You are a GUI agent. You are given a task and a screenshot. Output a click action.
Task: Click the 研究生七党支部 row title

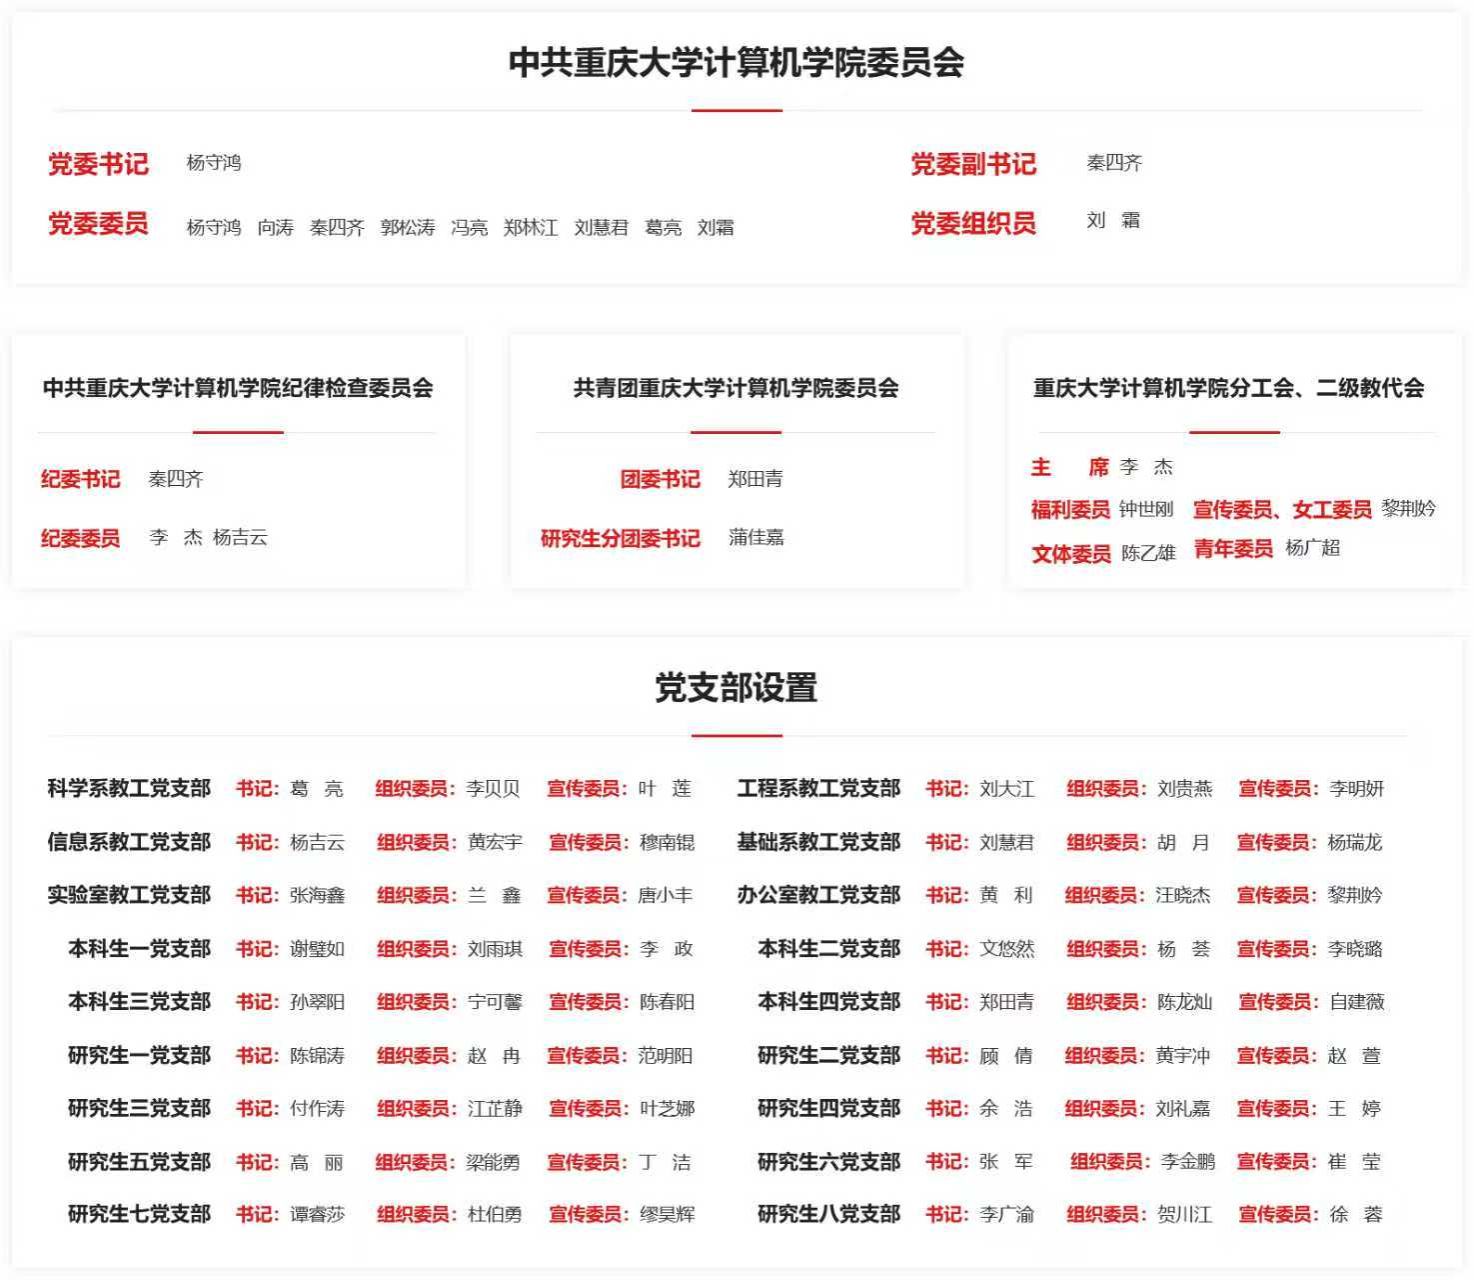click(x=139, y=1214)
